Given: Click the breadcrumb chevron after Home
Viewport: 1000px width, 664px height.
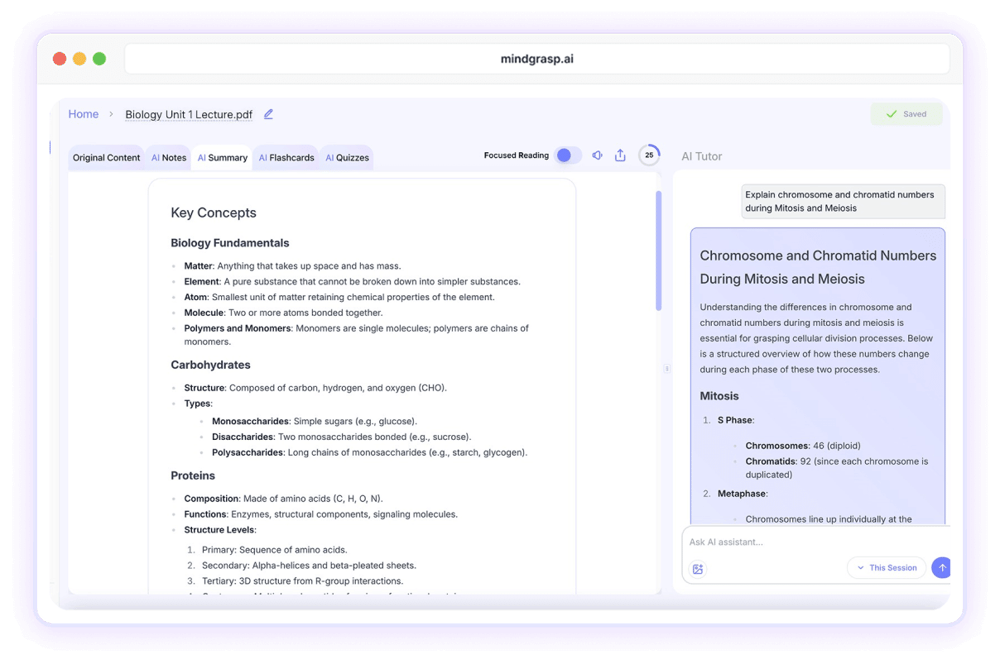Looking at the screenshot, I should 111,115.
